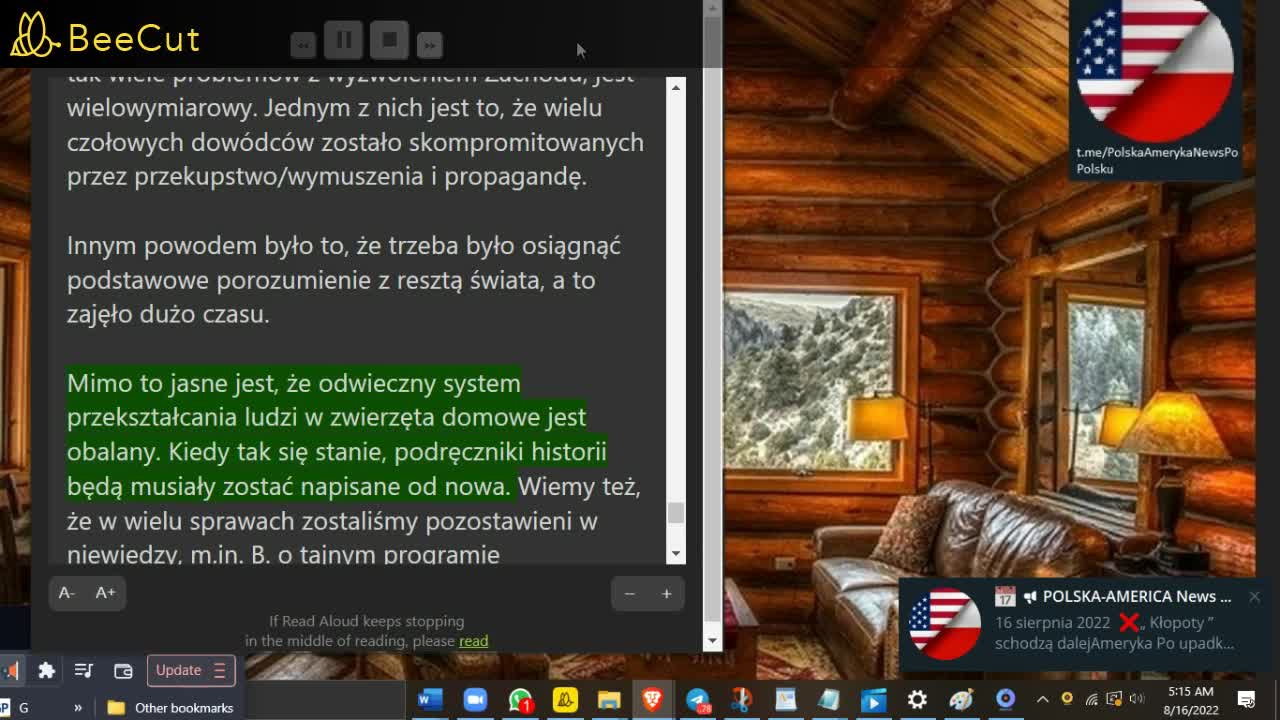
Task: Click paragraph starting 'Innym powodem było to'
Action: [344, 279]
